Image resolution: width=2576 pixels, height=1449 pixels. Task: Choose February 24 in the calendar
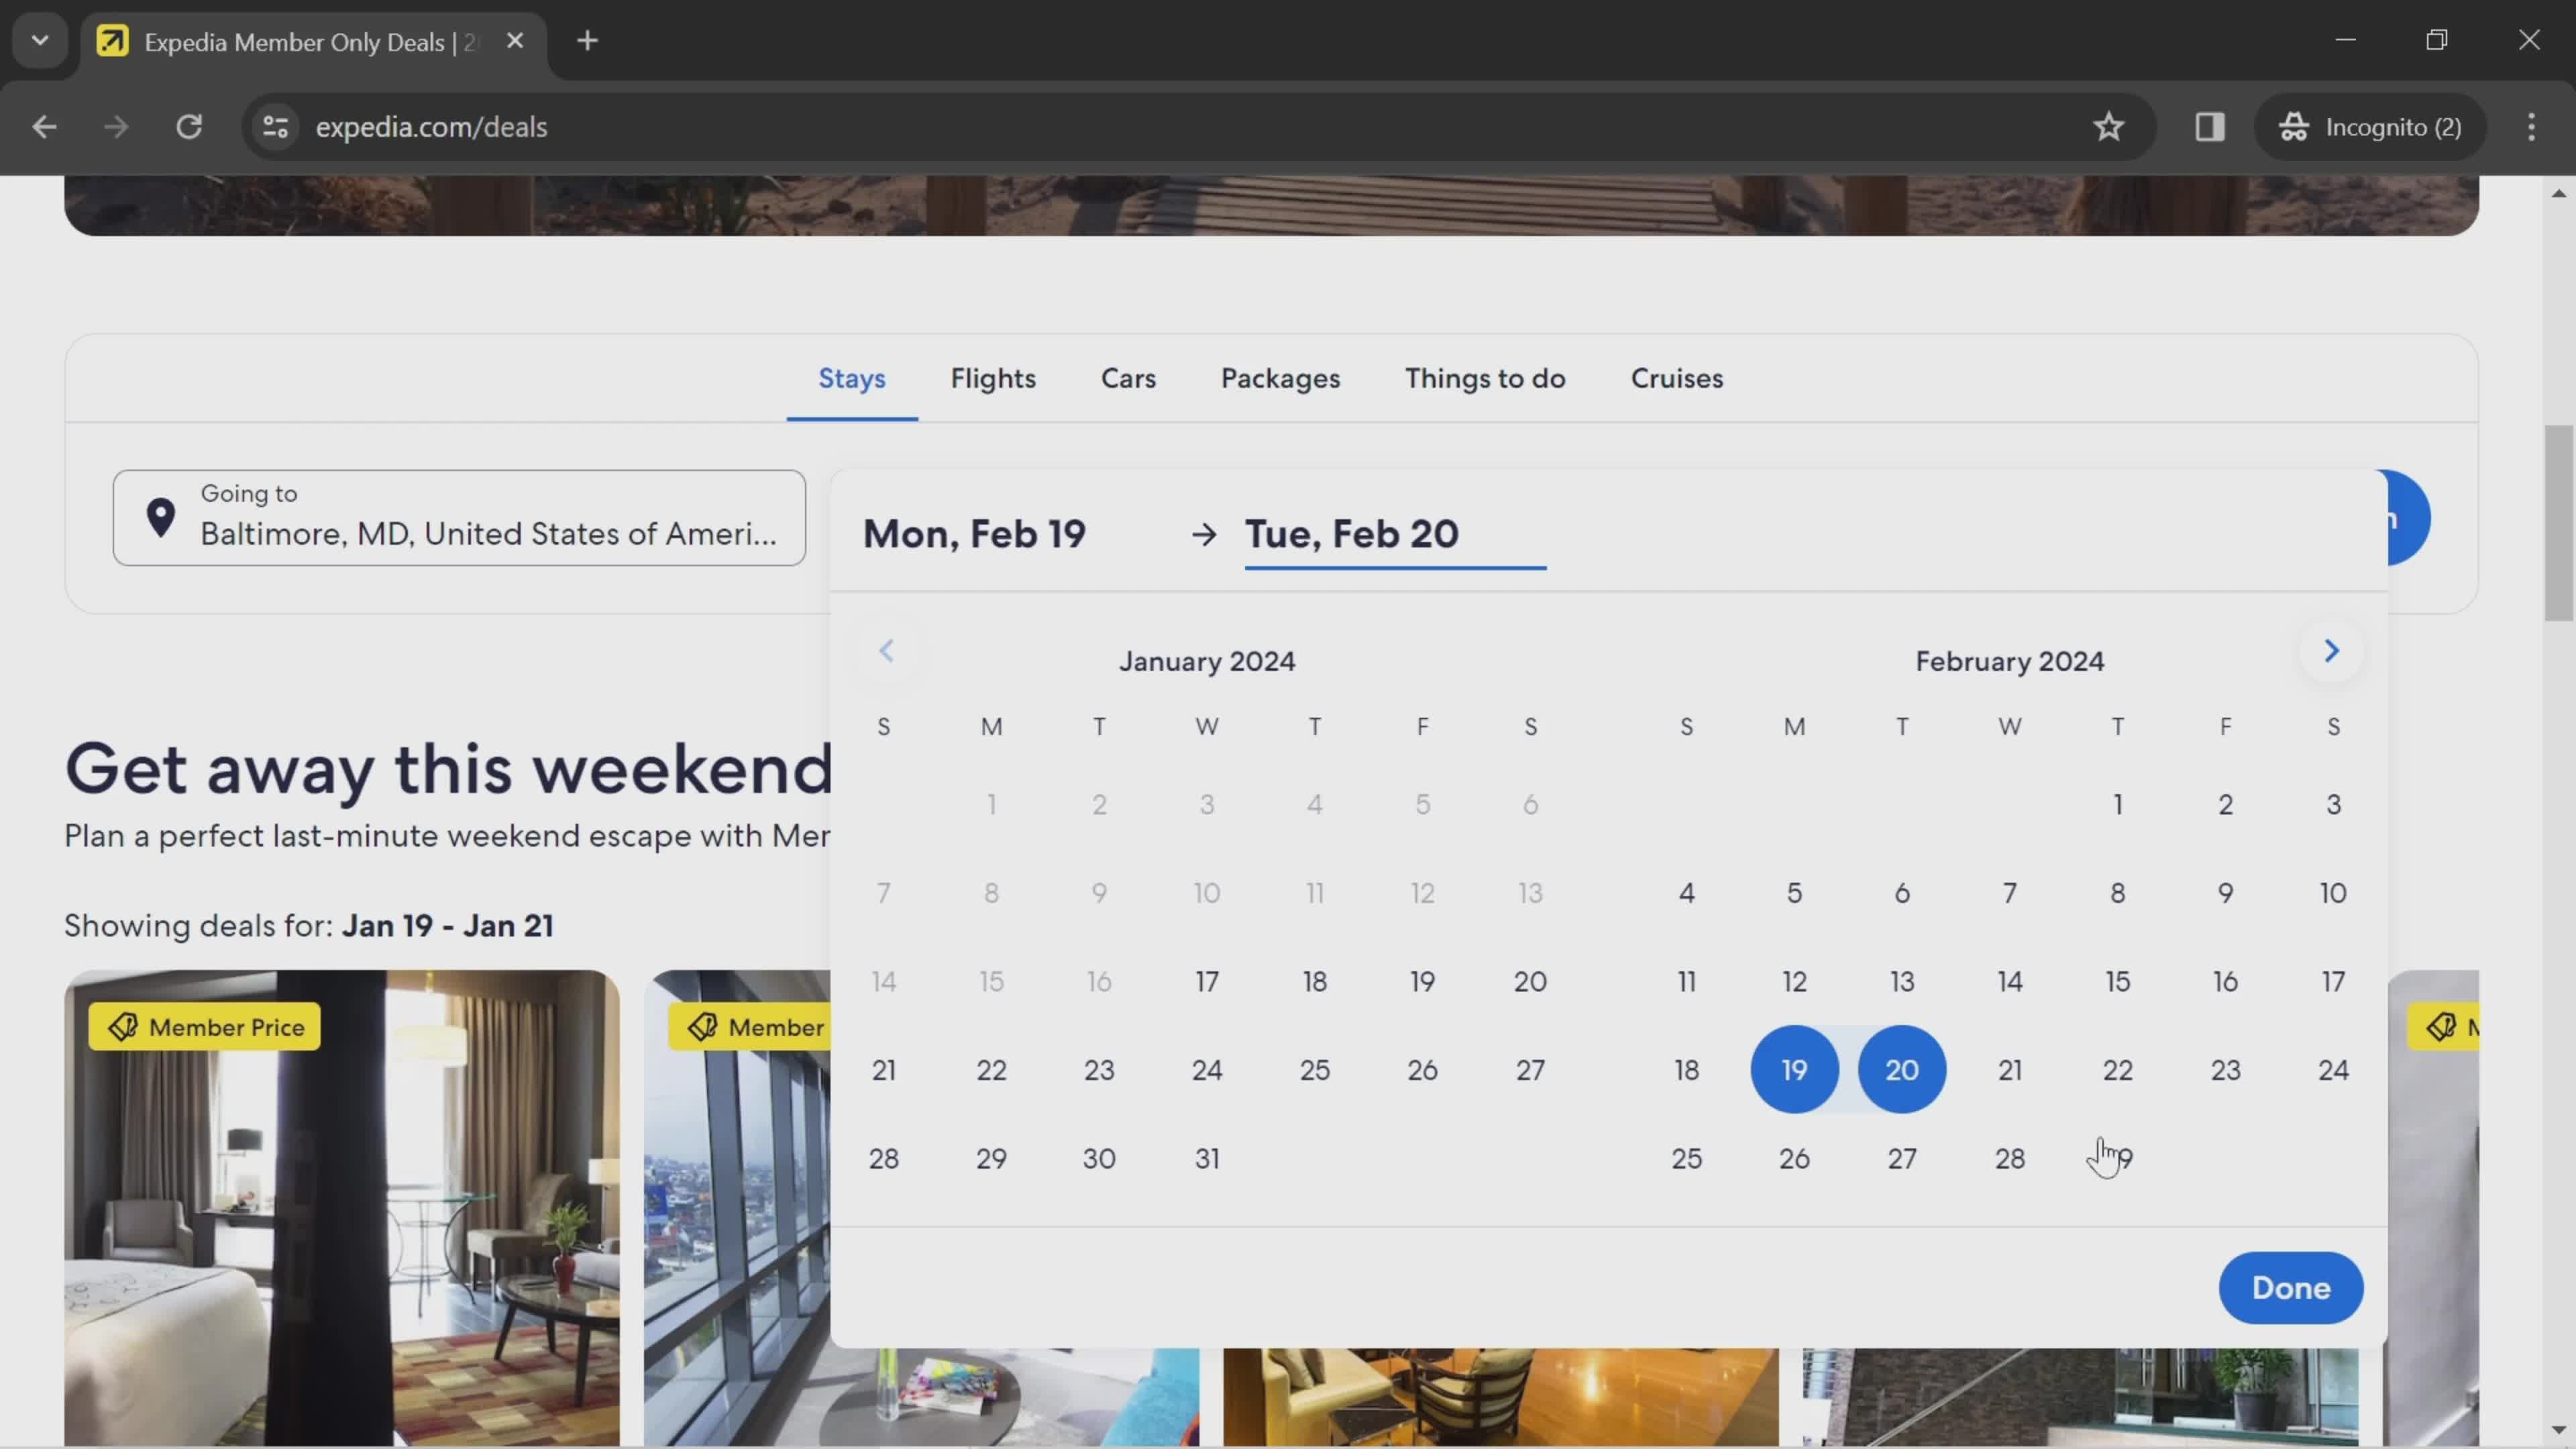2333,1070
